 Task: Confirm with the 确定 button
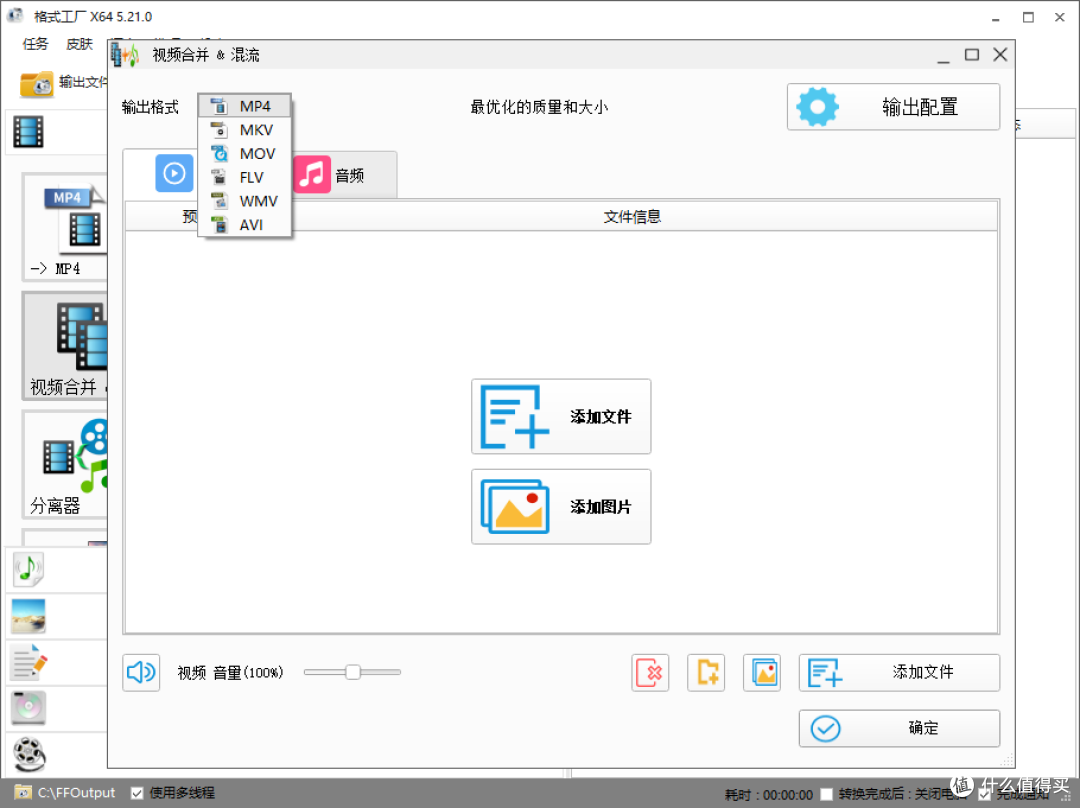(x=899, y=728)
